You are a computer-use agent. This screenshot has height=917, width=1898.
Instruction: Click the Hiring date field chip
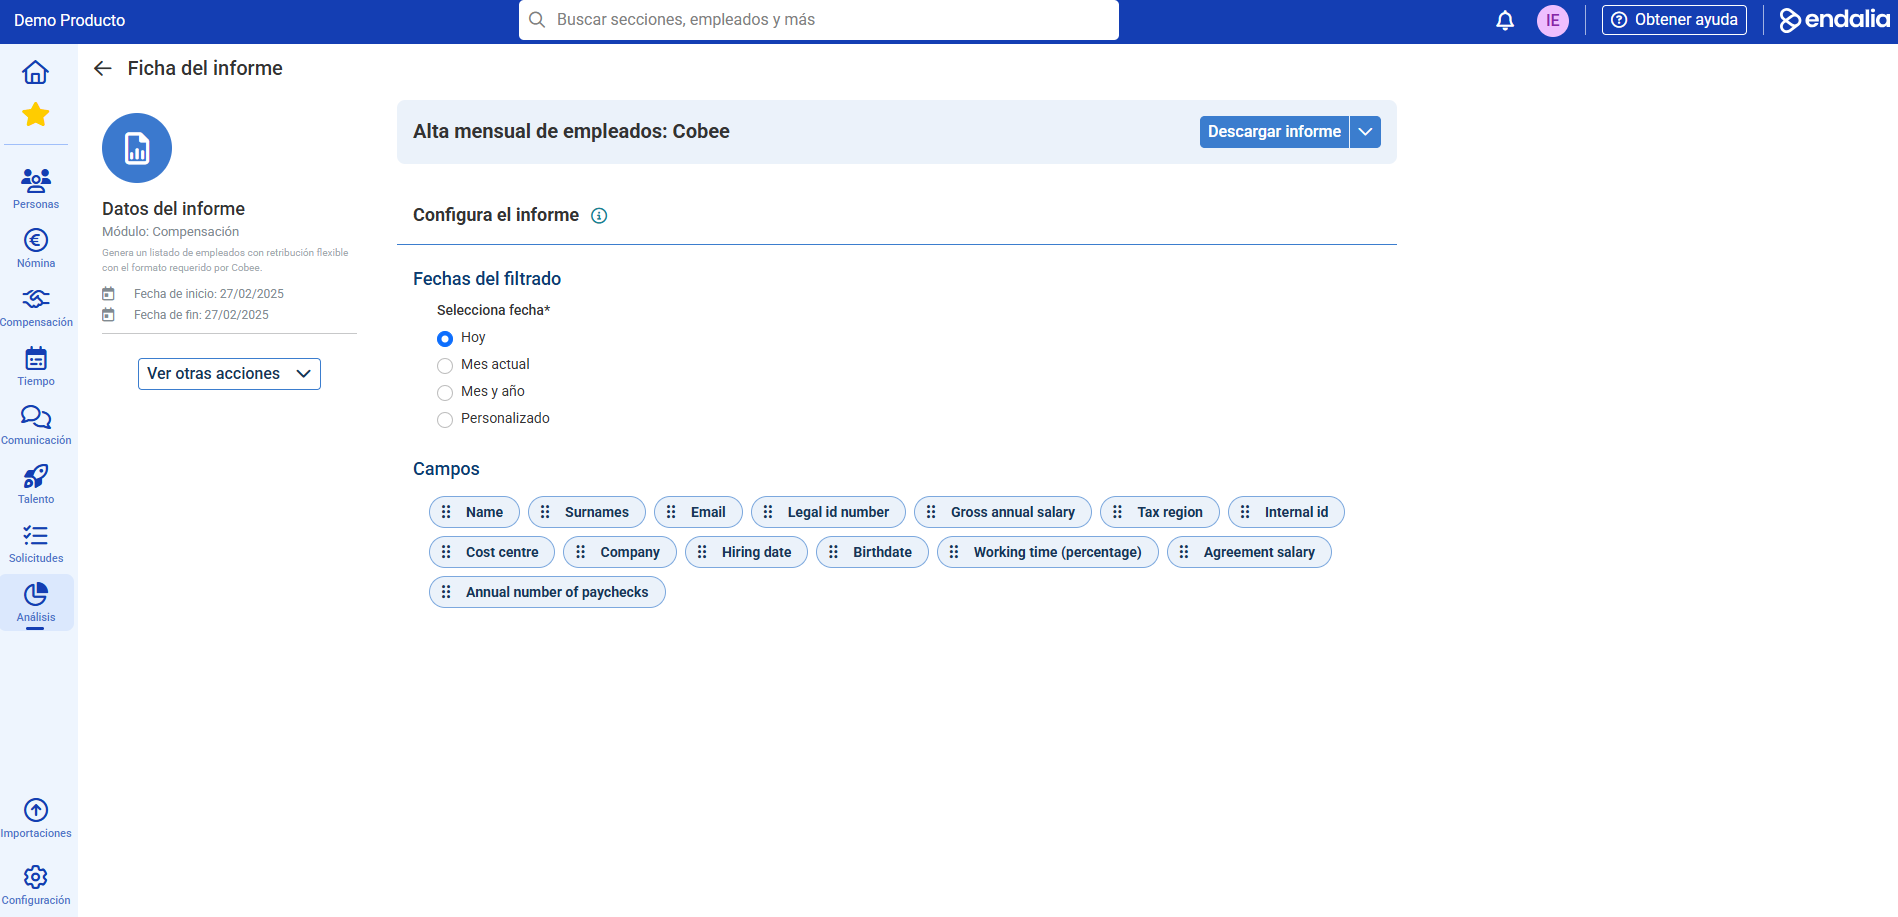coord(746,552)
